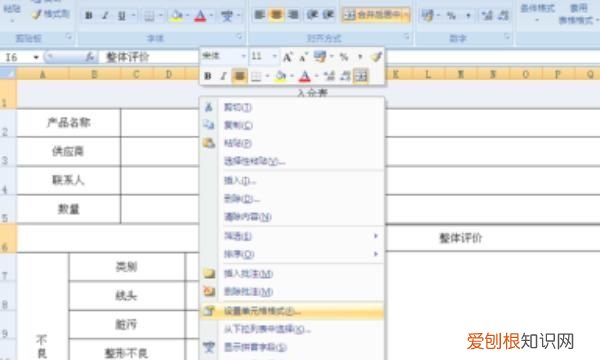Open the Font group dialog launcher (字体)
600x360 pixels.
point(239,36)
